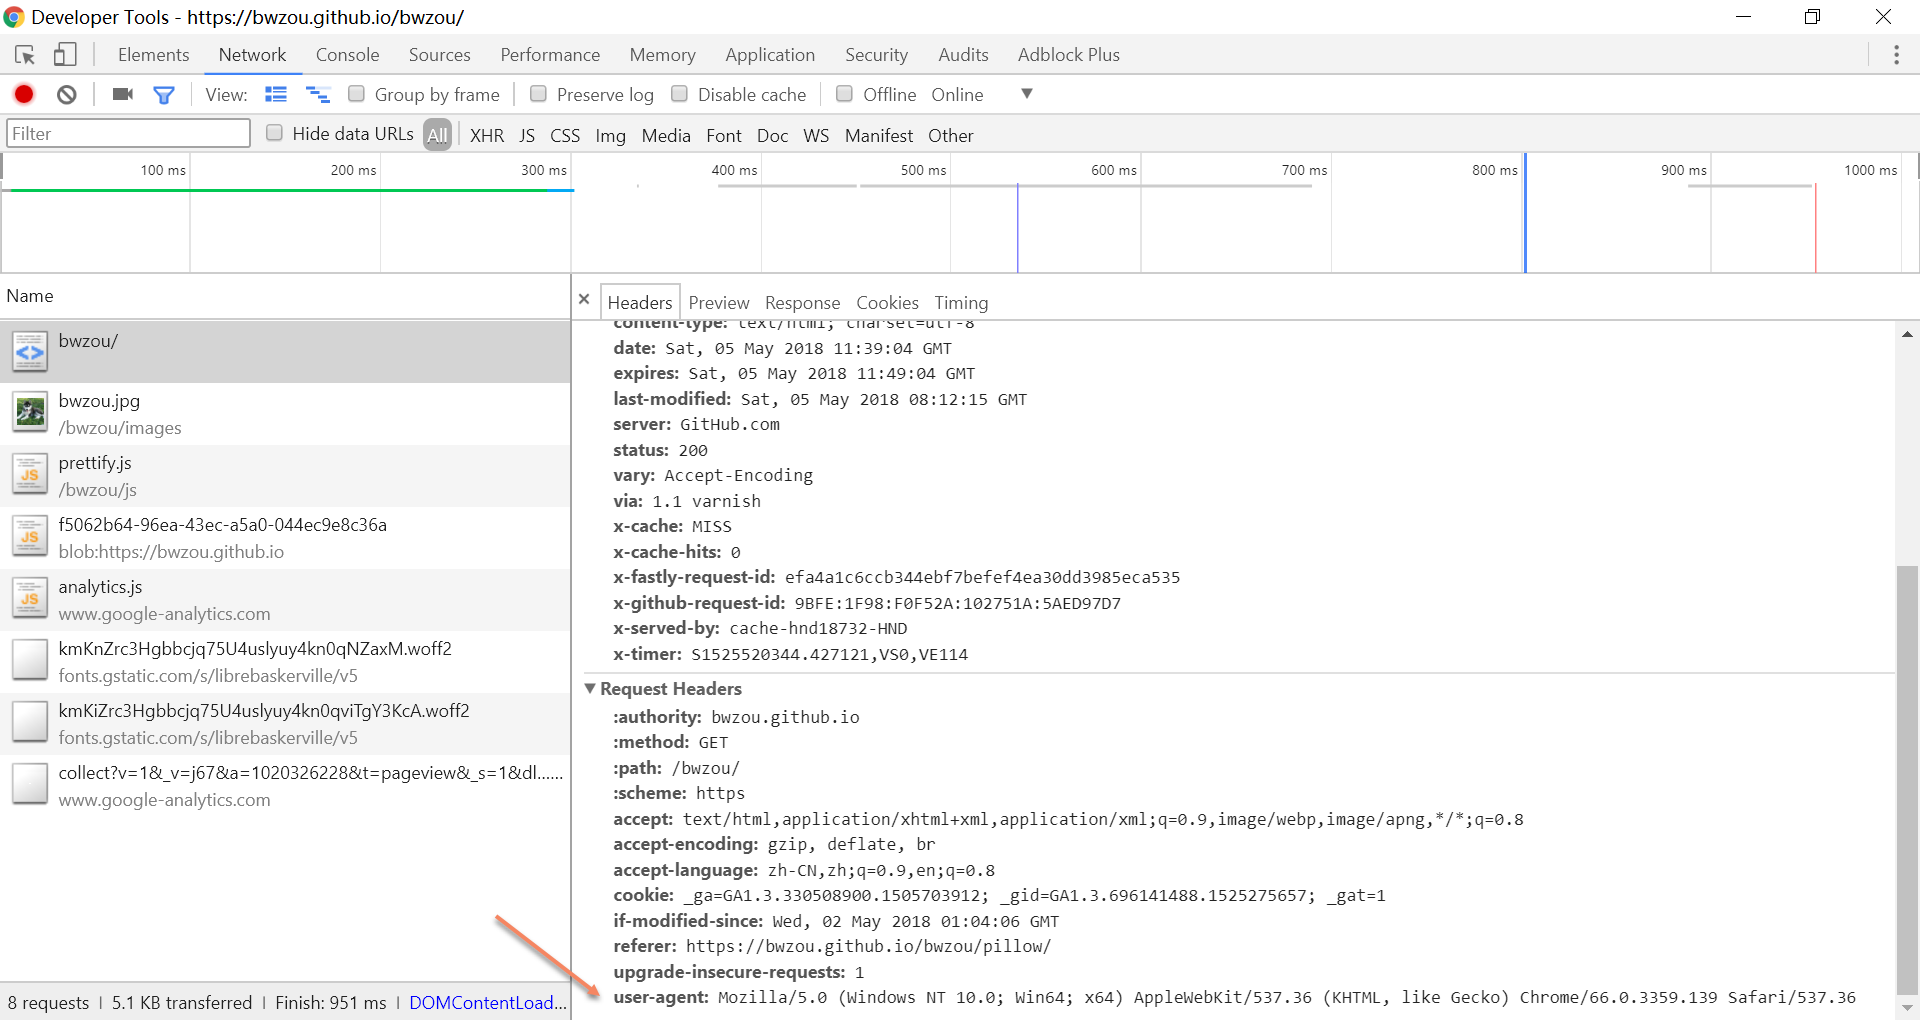Image resolution: width=1920 pixels, height=1020 pixels.
Task: Clear the network log with the clear icon
Action: 67,94
